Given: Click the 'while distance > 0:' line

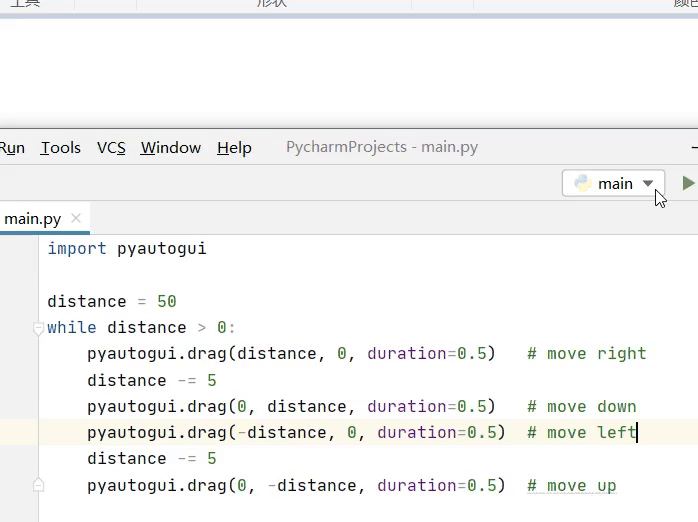Looking at the screenshot, I should (x=141, y=328).
